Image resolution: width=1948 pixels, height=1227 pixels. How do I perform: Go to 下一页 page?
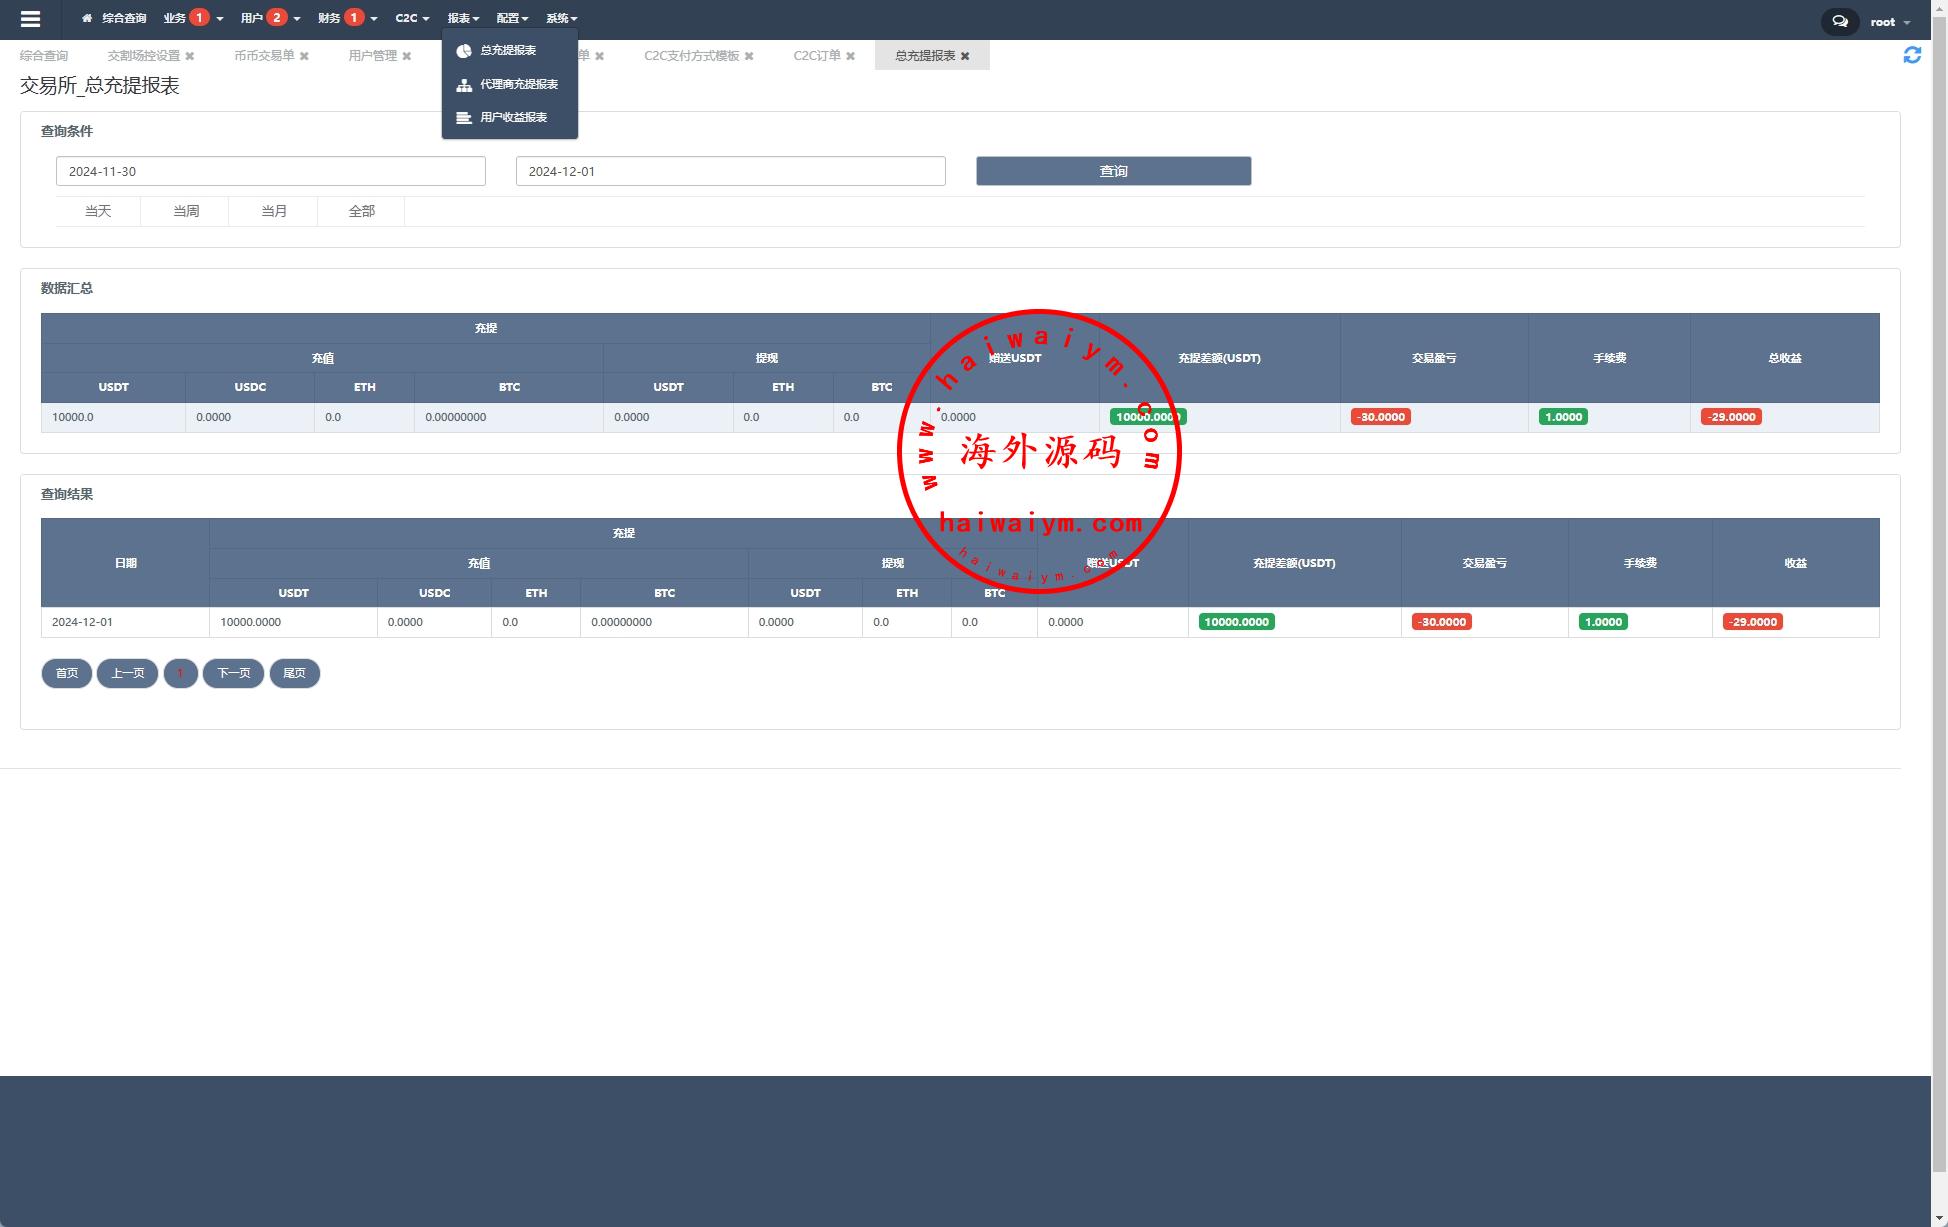coord(233,673)
